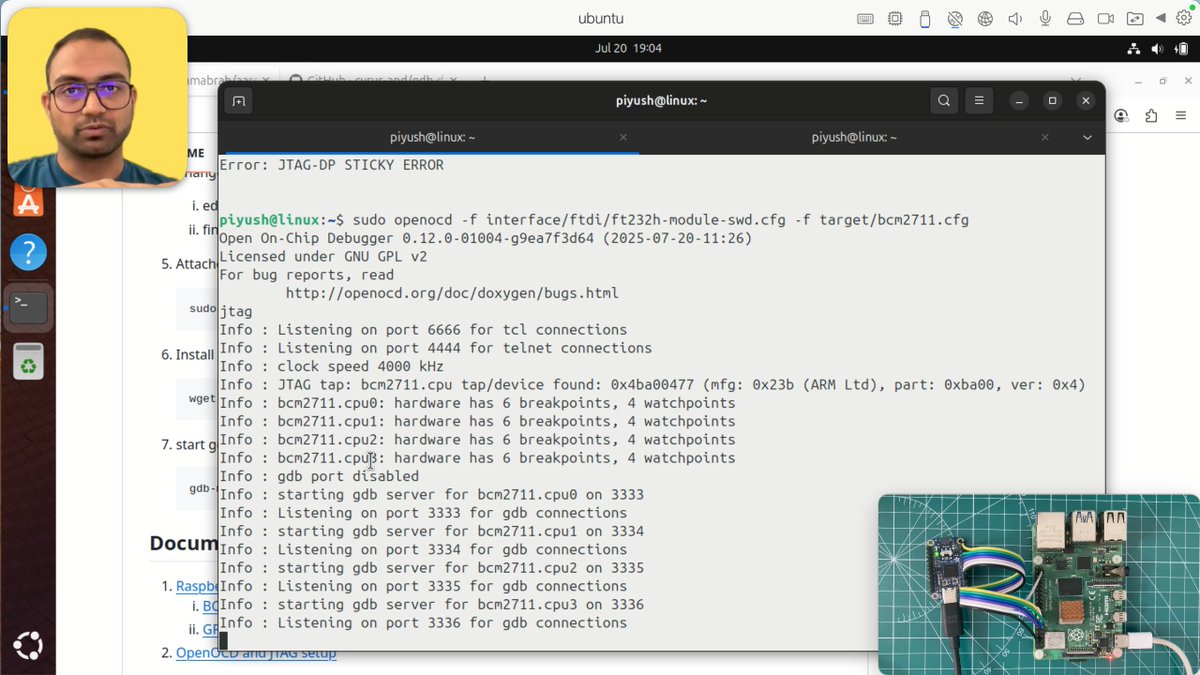1200x675 pixels.
Task: Open a new tab in the terminal window
Action: (x=238, y=101)
